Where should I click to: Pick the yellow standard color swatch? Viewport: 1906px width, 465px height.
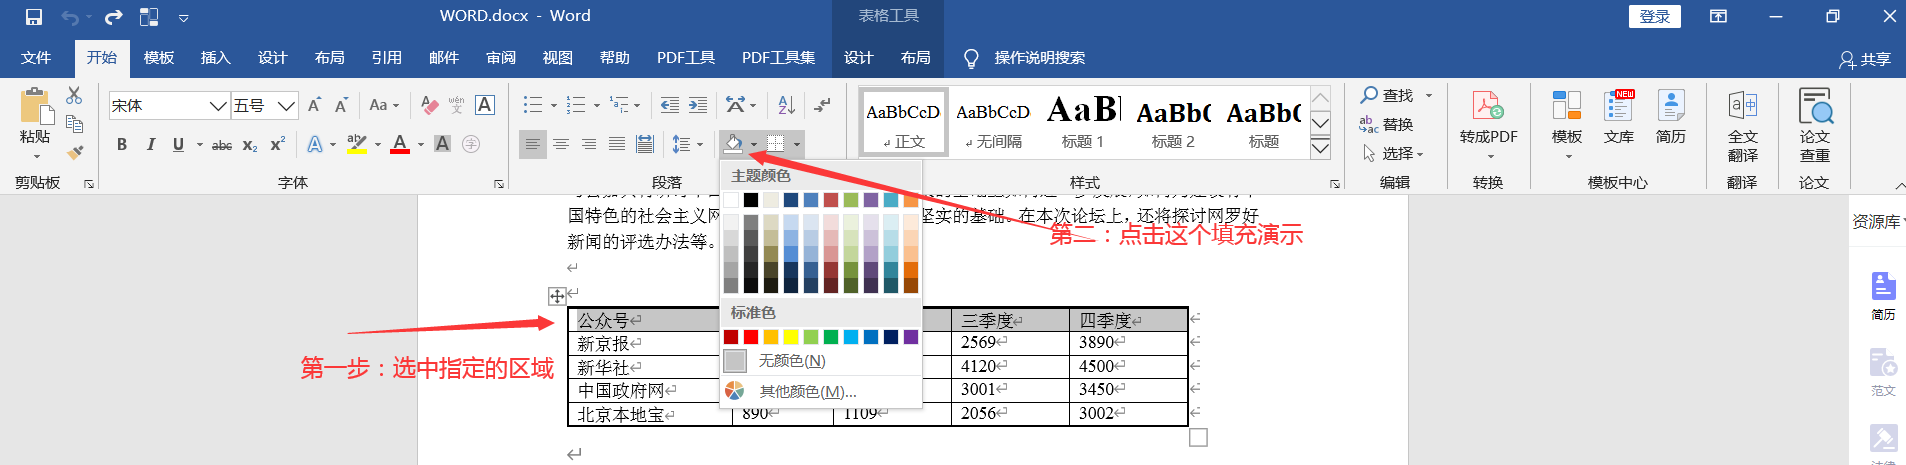[791, 337]
